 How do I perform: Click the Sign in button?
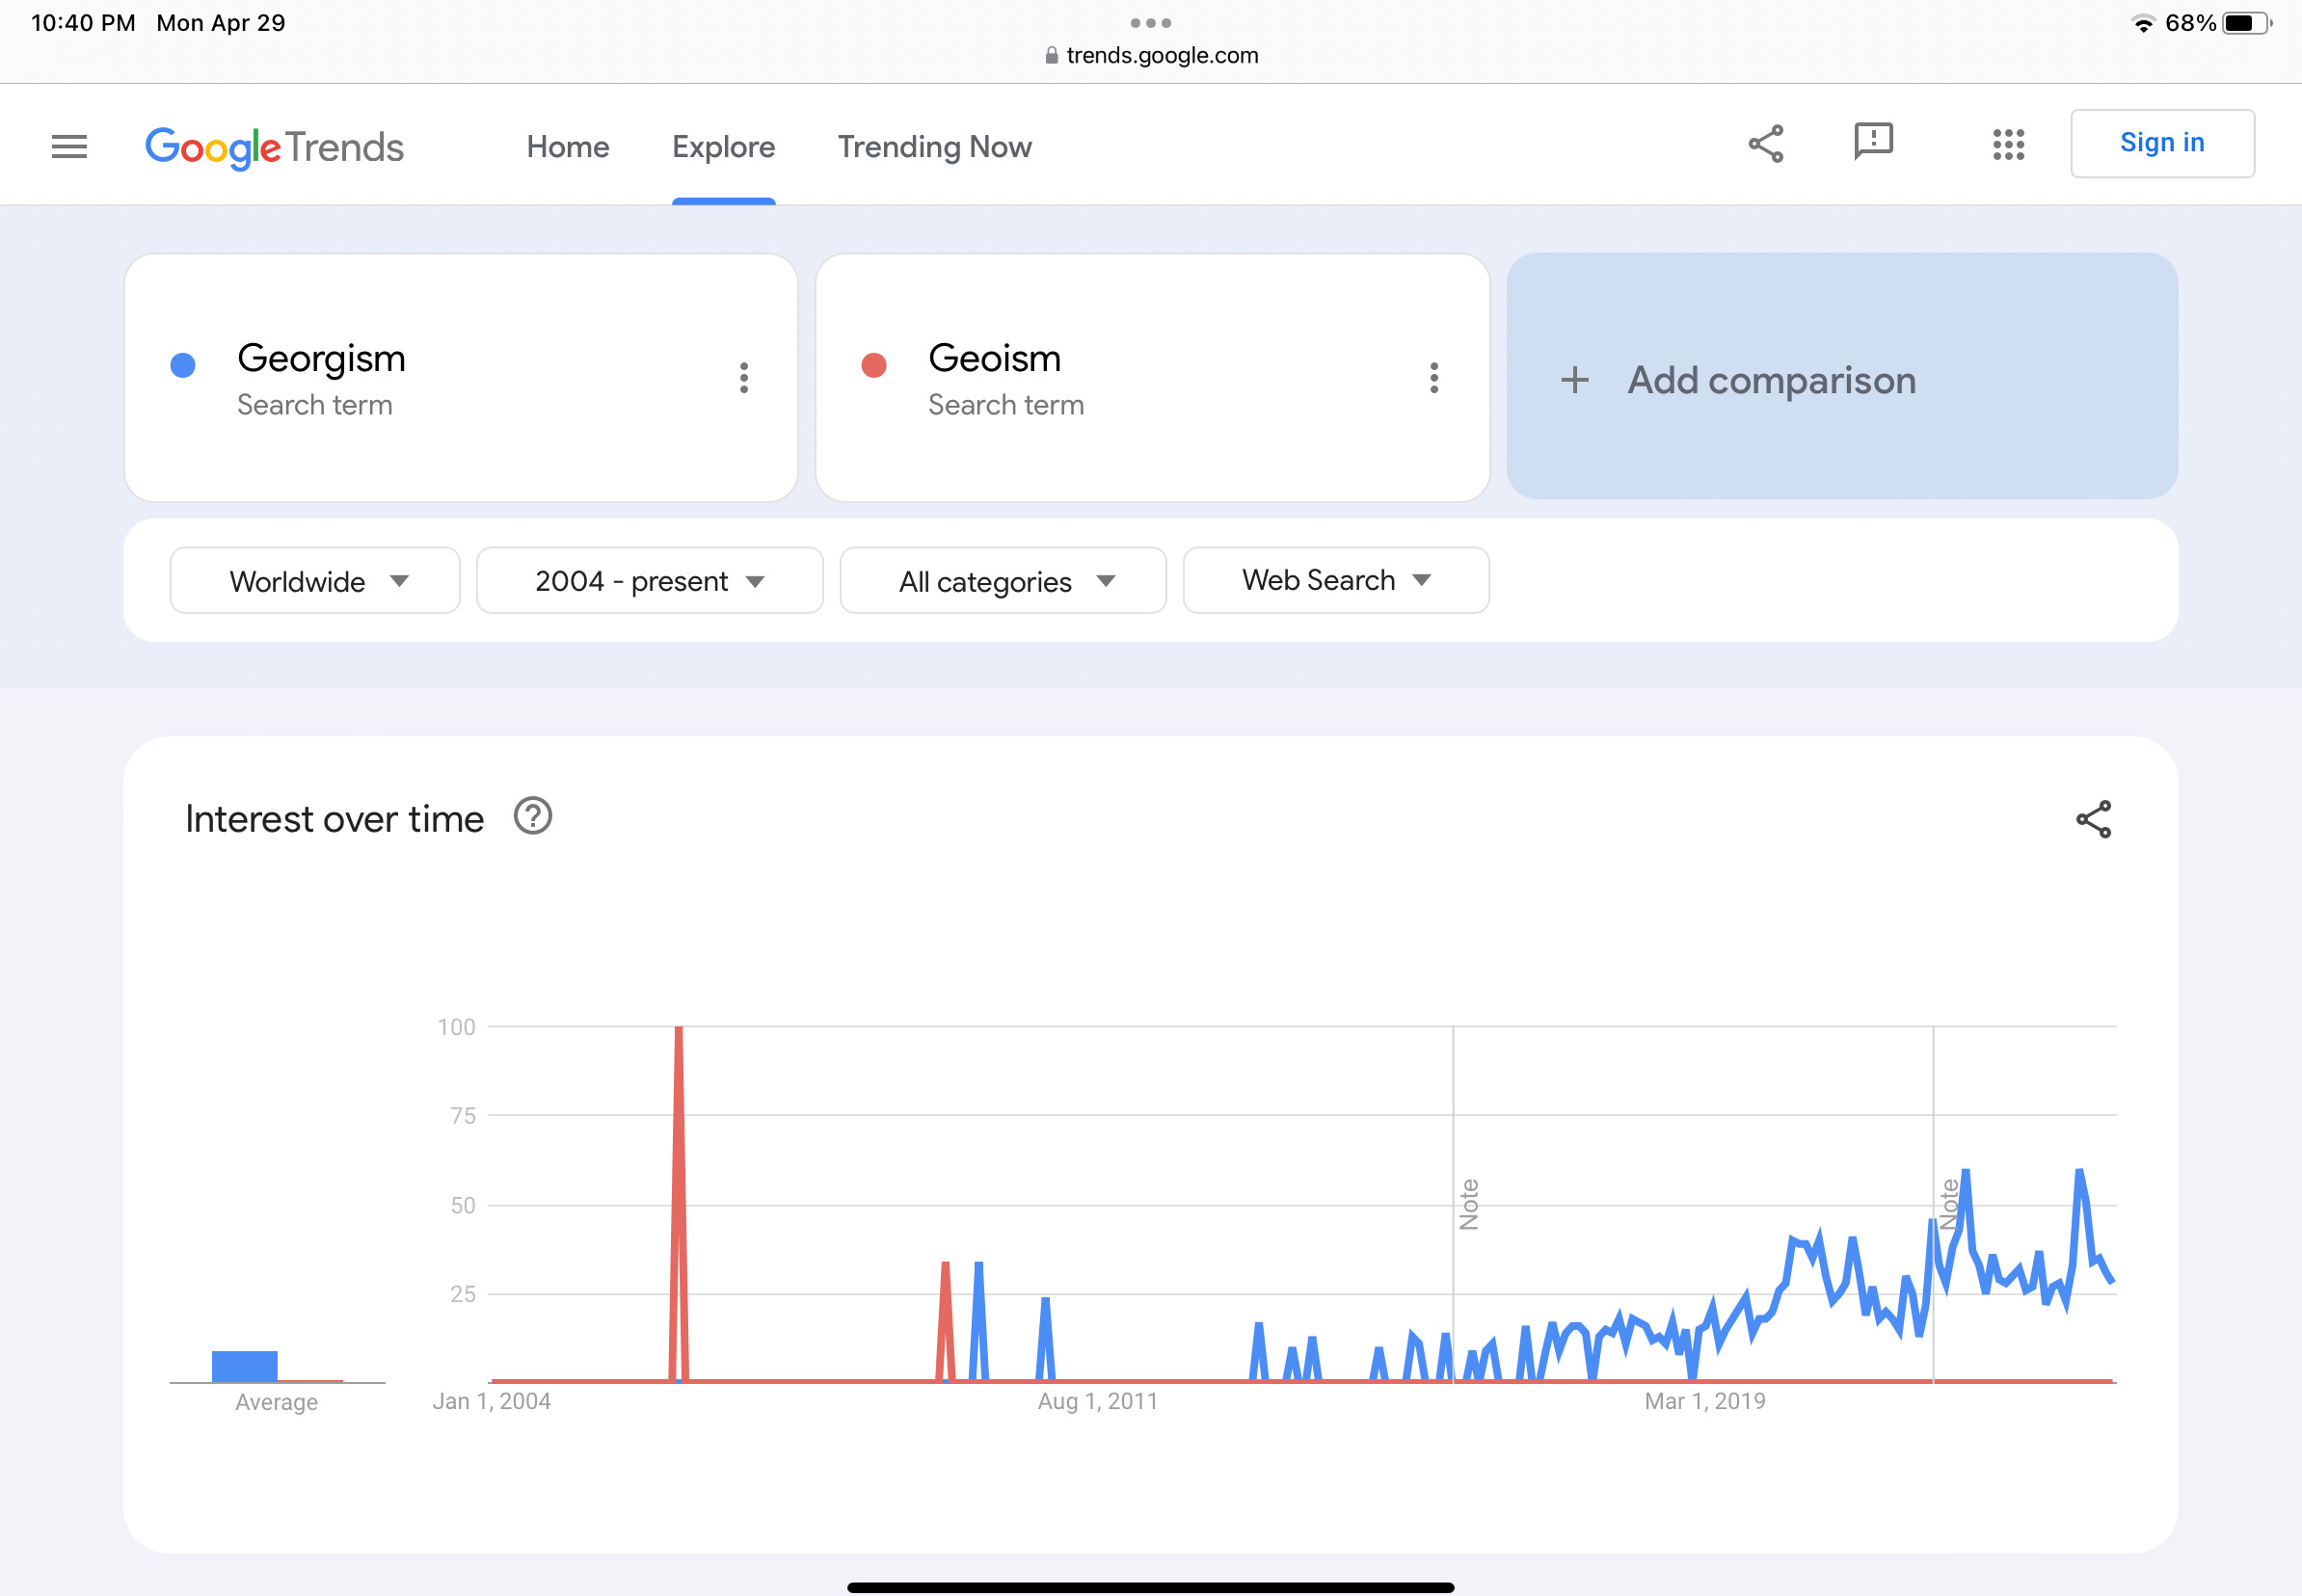click(2162, 143)
